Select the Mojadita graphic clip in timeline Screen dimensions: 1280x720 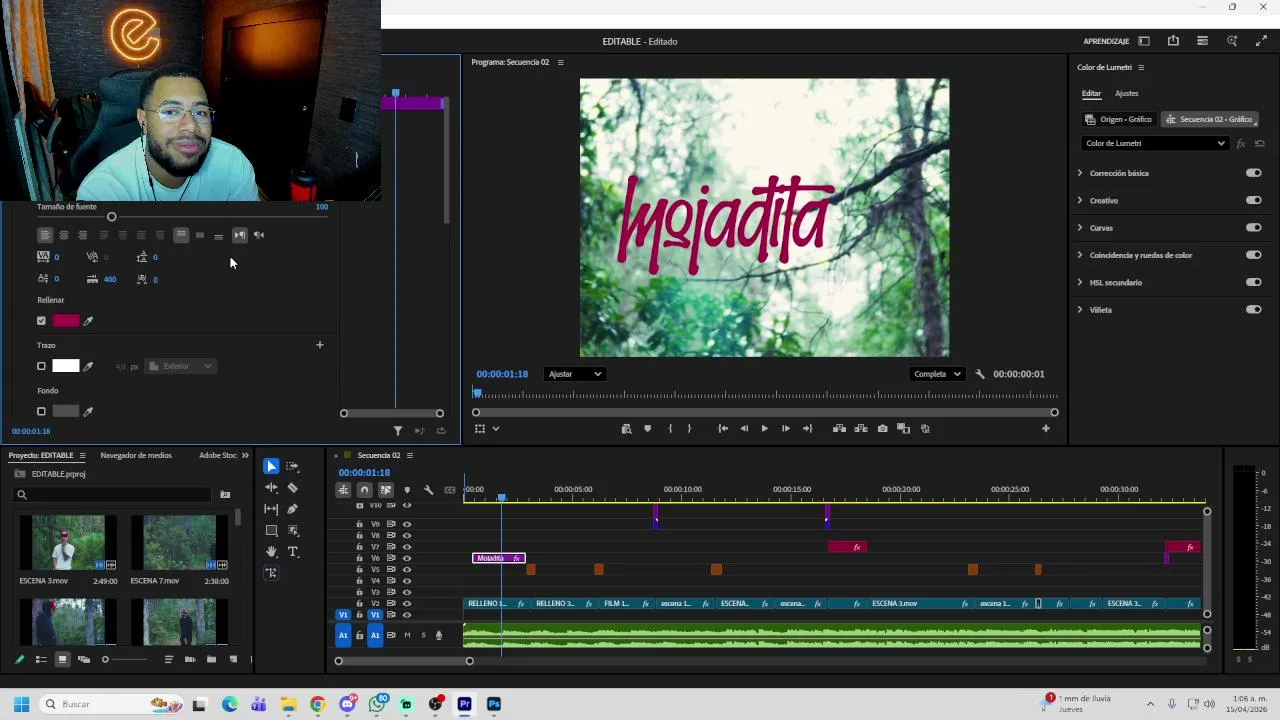click(498, 558)
